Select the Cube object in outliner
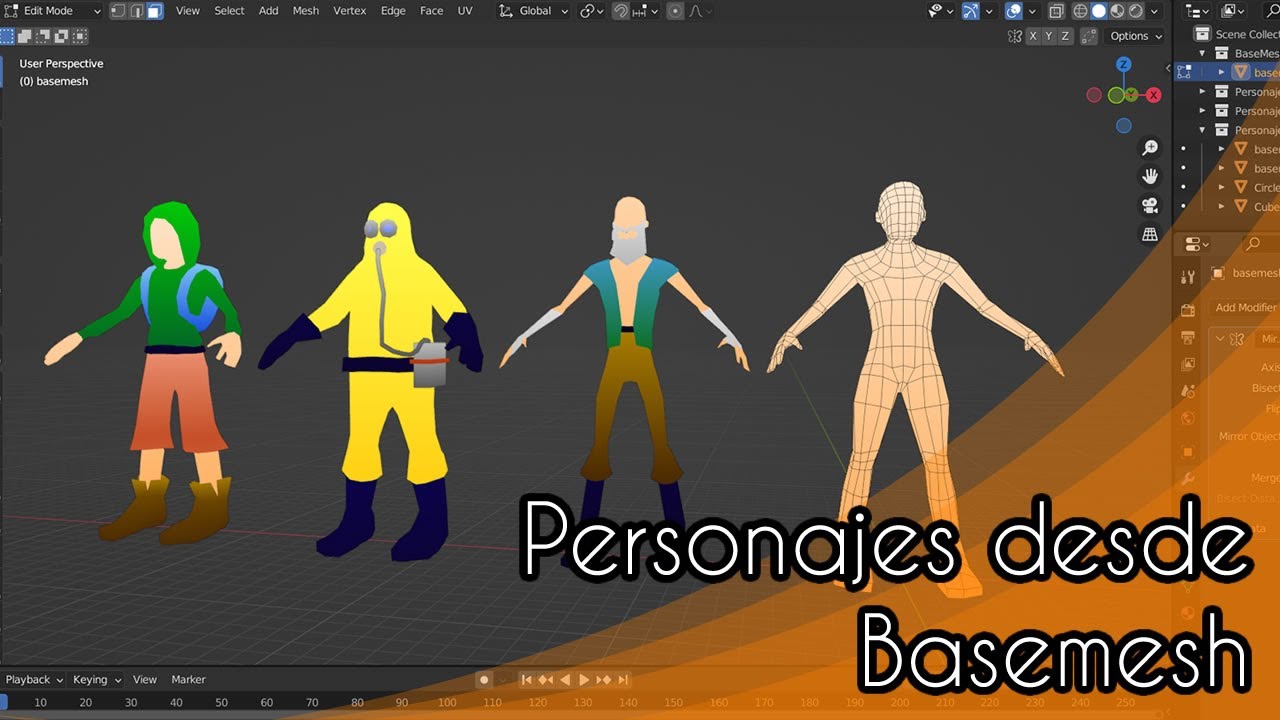Image resolution: width=1280 pixels, height=720 pixels. pyautogui.click(x=1265, y=207)
